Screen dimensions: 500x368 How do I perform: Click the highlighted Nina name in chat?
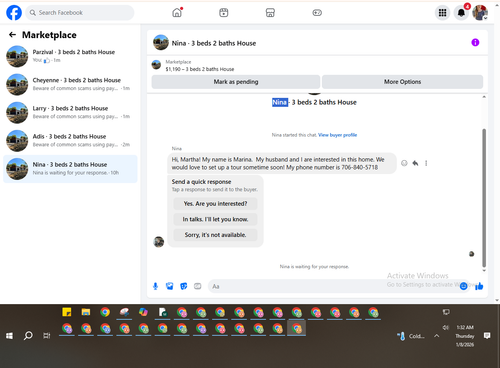click(x=279, y=102)
